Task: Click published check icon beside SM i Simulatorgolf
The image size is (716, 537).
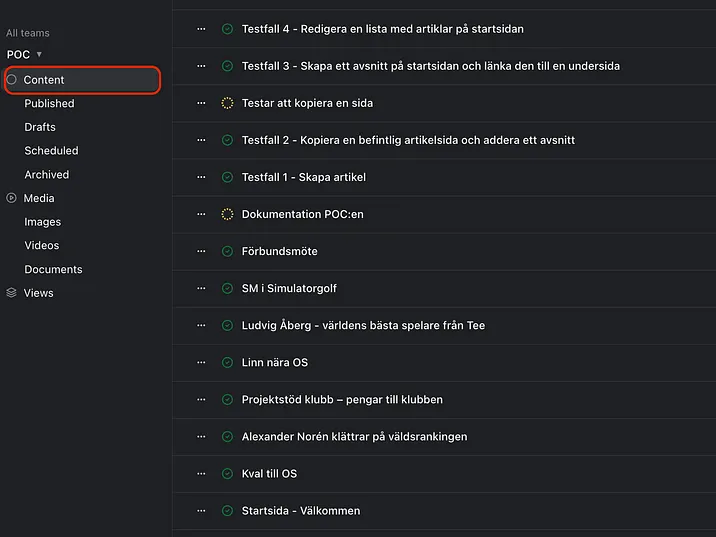Action: point(227,288)
